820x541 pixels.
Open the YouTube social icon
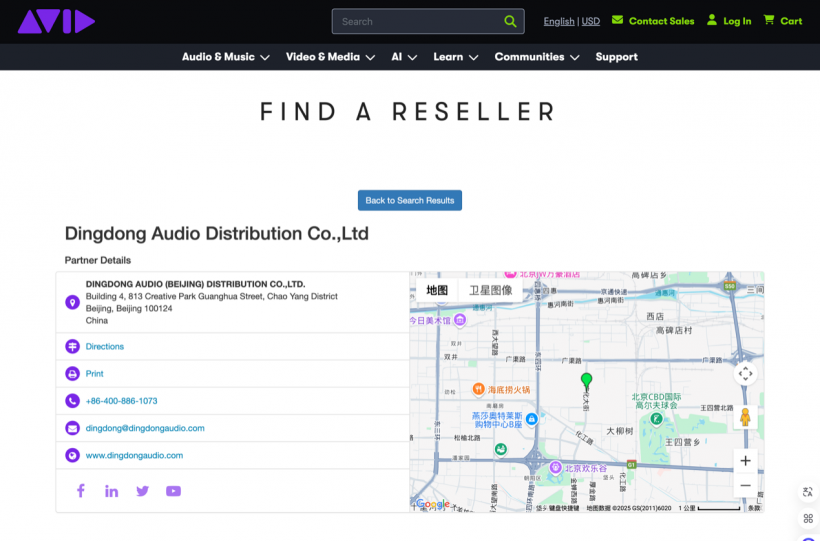(173, 491)
